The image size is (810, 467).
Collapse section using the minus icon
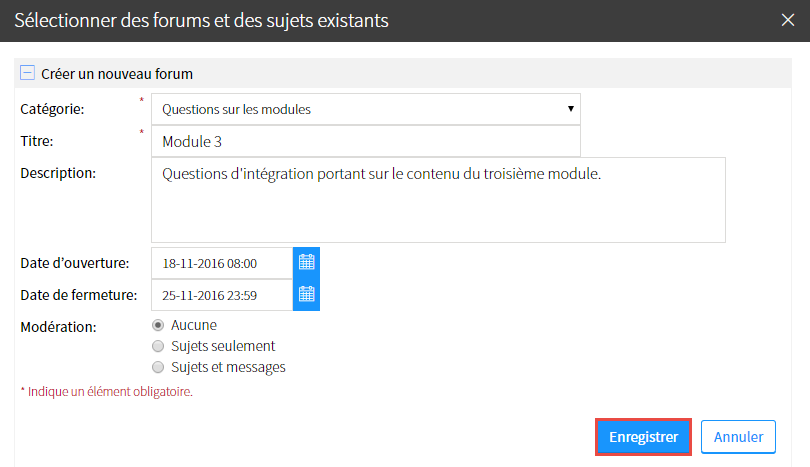pos(27,73)
